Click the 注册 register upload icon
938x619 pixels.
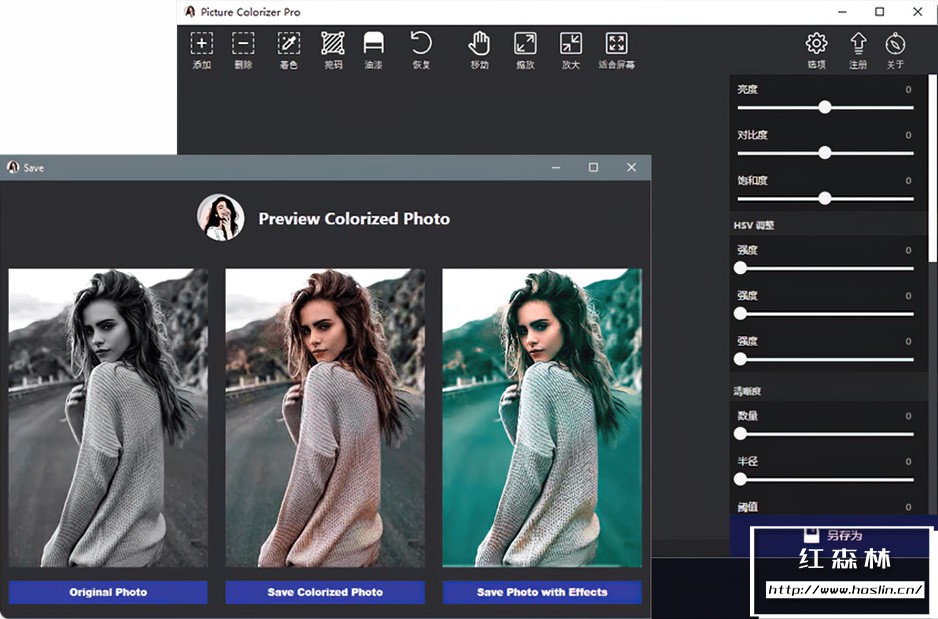point(858,44)
